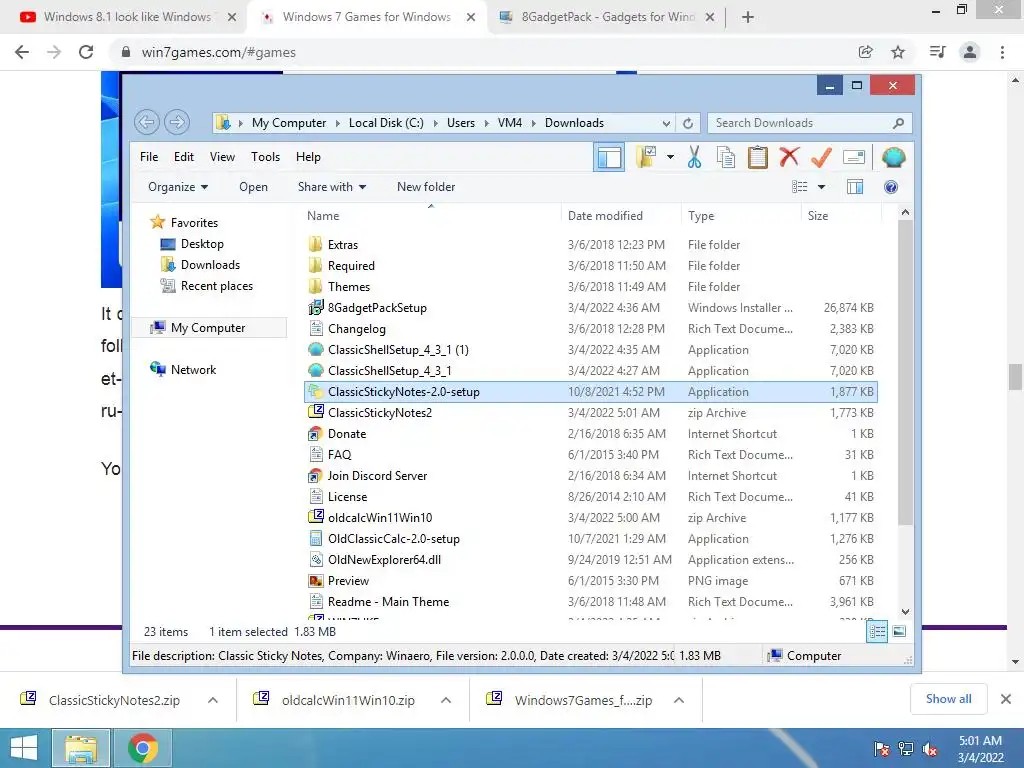
Task: Click the Chrome share page icon
Action: [865, 52]
